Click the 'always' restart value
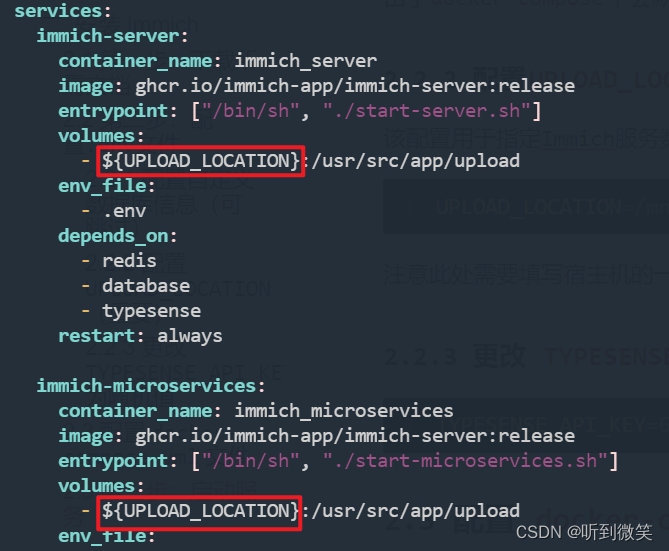This screenshot has height=551, width=669. [190, 336]
